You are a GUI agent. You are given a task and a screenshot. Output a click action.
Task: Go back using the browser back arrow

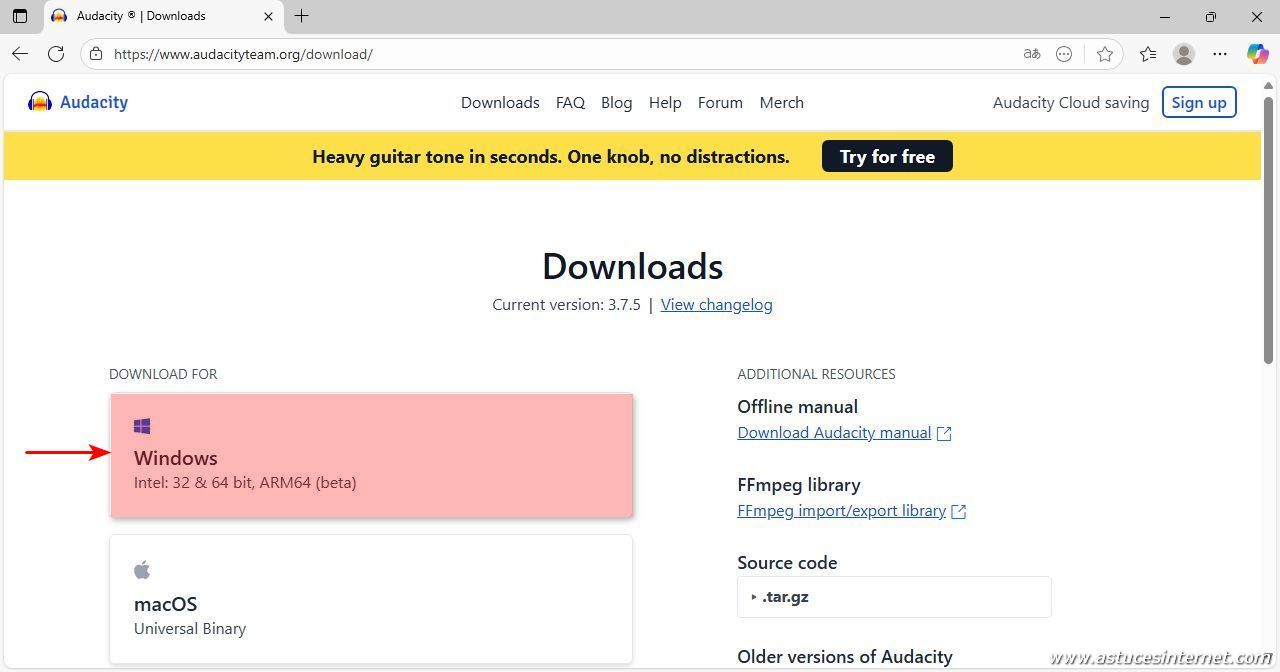[20, 54]
